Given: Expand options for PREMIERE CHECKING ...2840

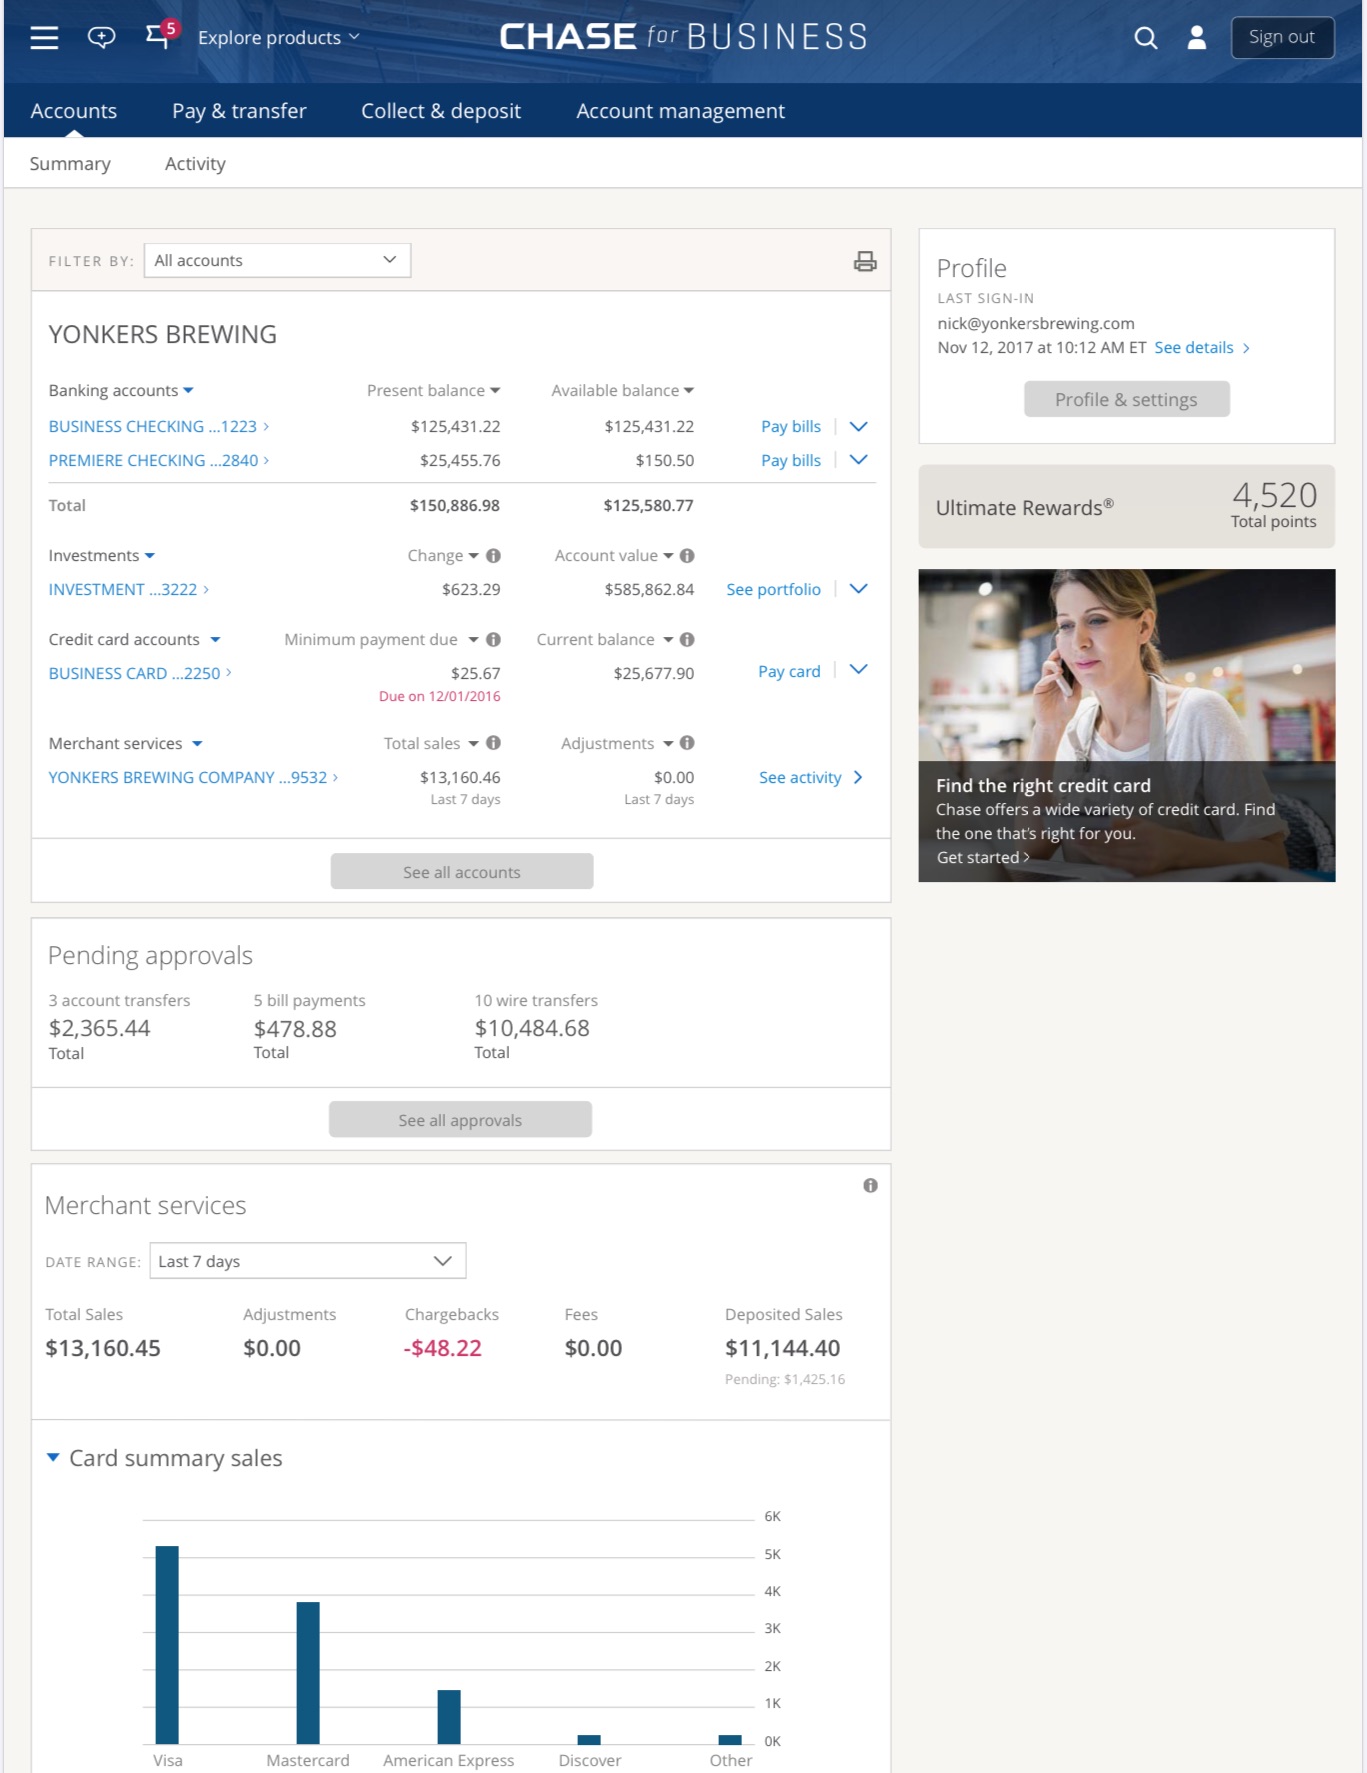Looking at the screenshot, I should (x=858, y=460).
